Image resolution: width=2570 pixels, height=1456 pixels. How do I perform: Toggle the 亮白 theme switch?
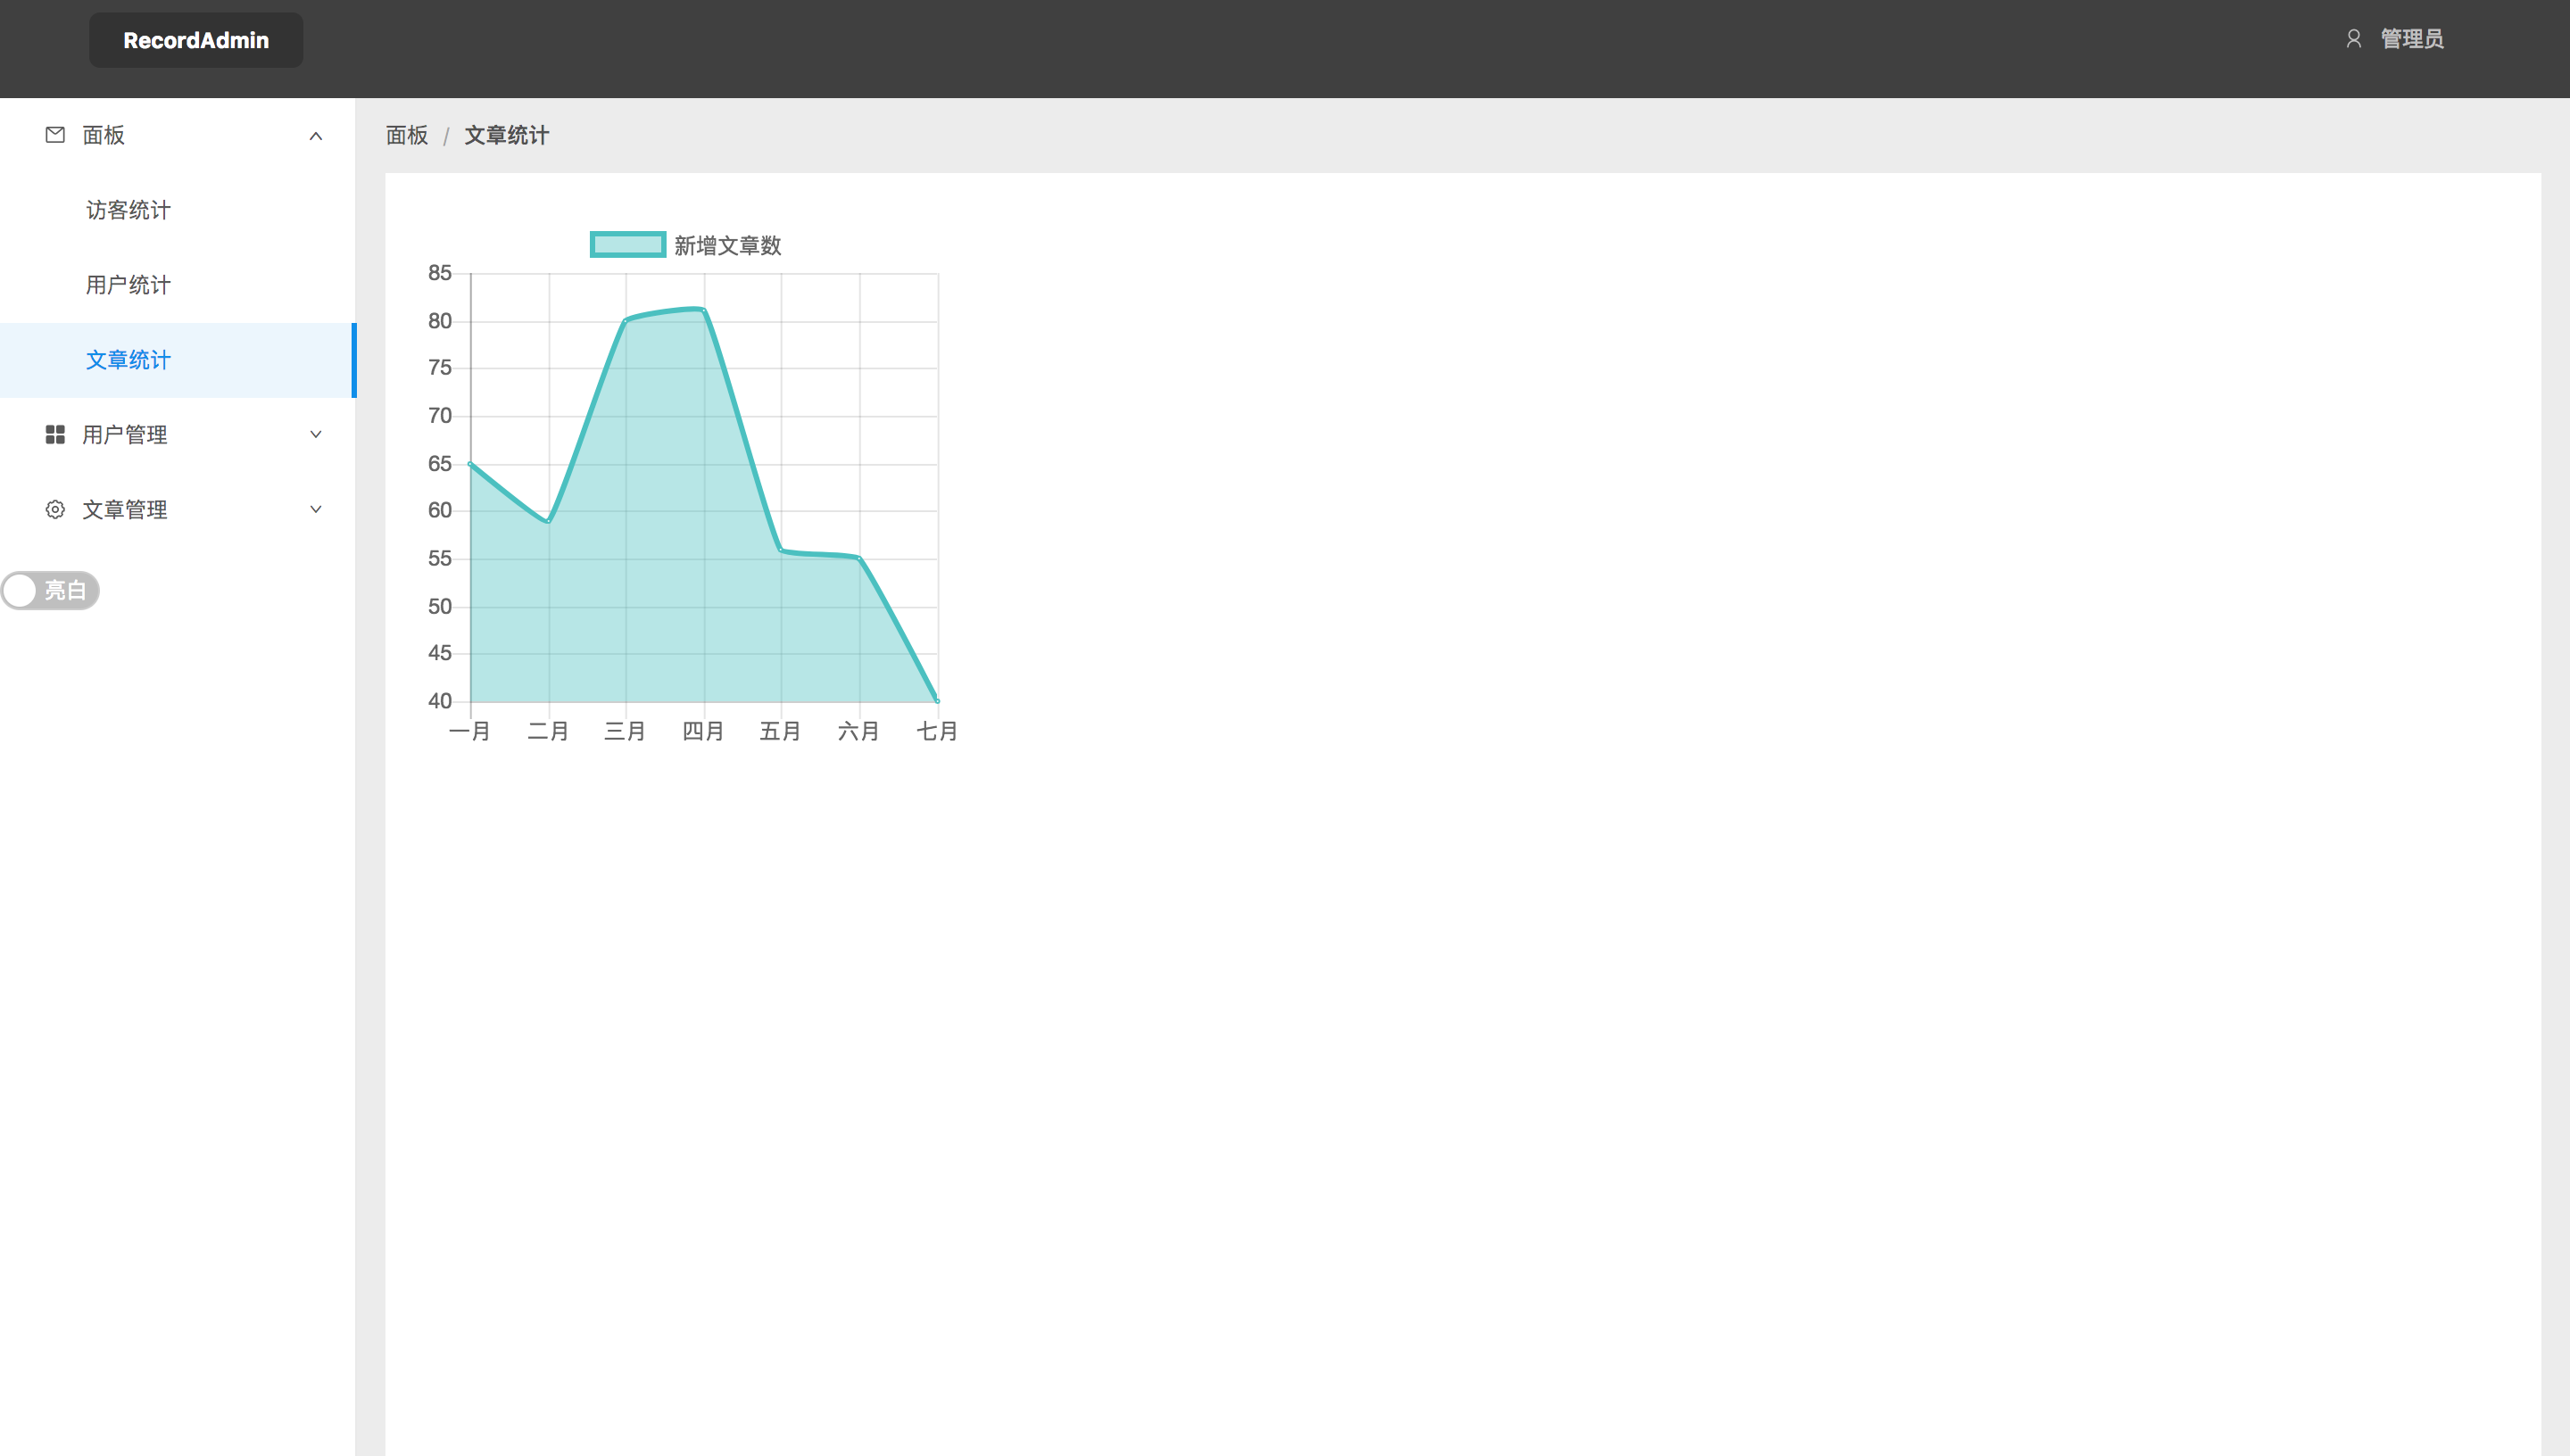(50, 590)
